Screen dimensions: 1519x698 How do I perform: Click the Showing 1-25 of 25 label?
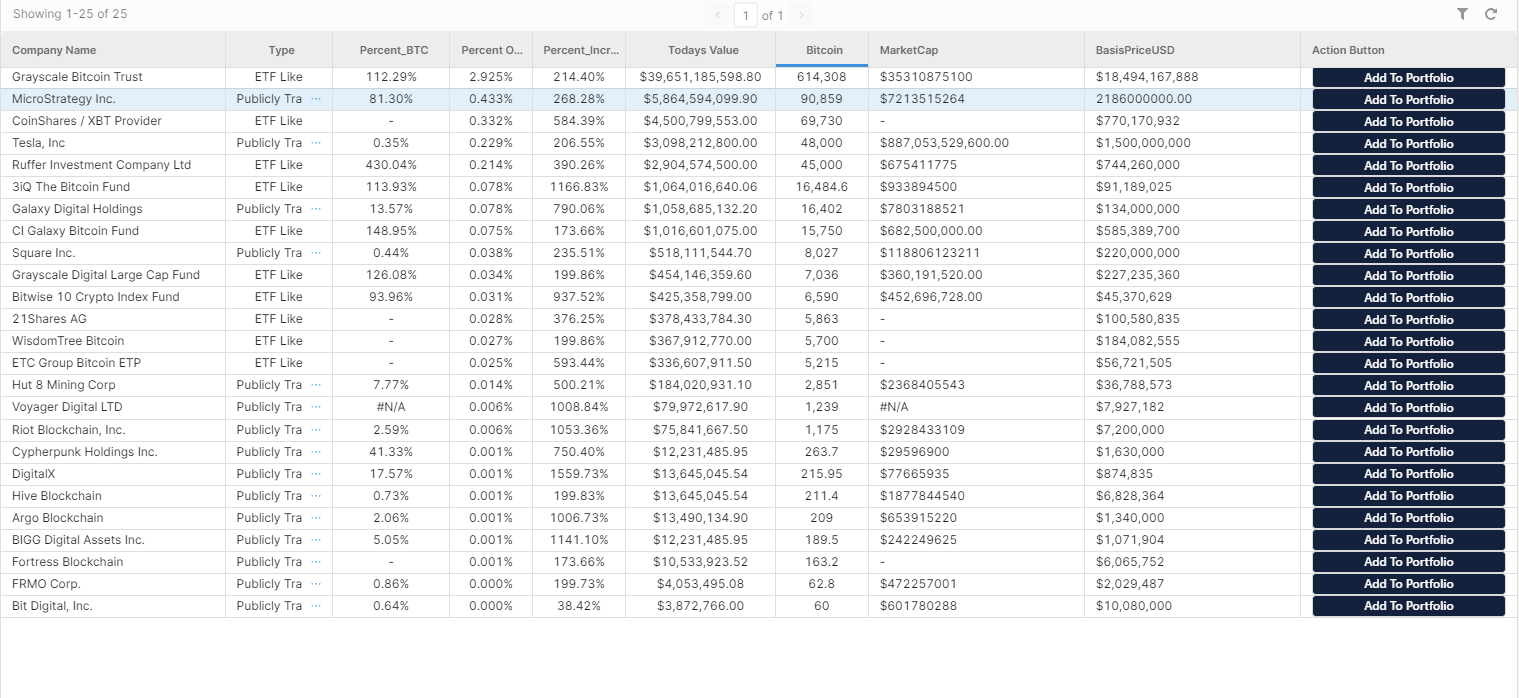(x=70, y=14)
